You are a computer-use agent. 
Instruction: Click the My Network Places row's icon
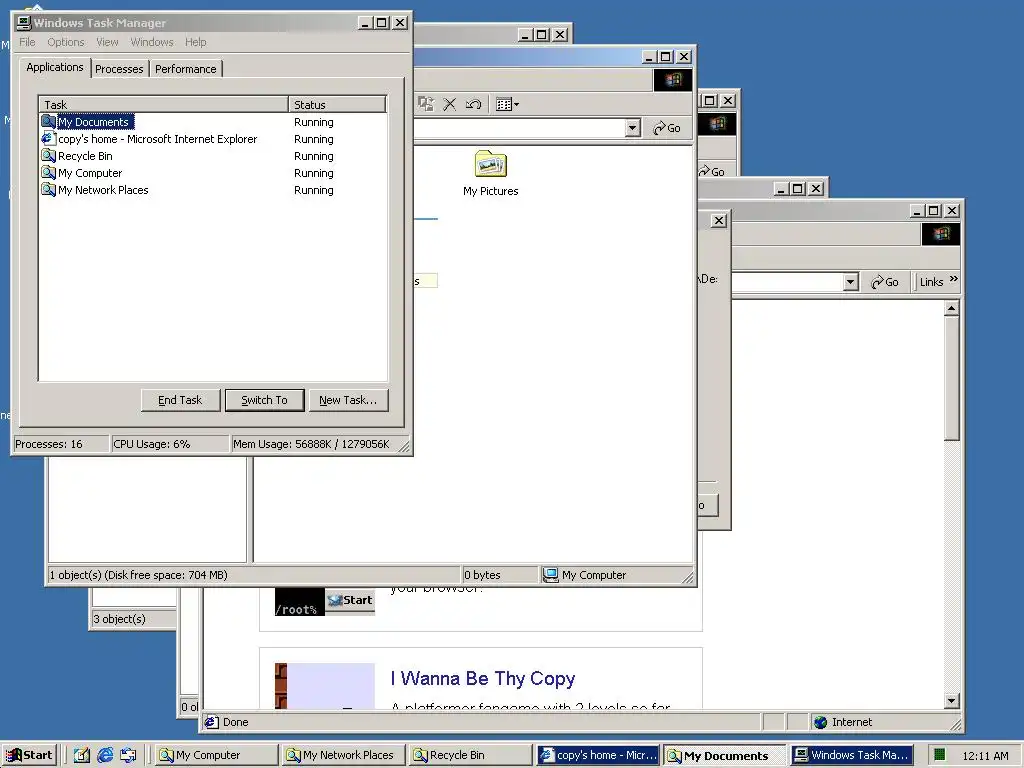click(x=48, y=189)
